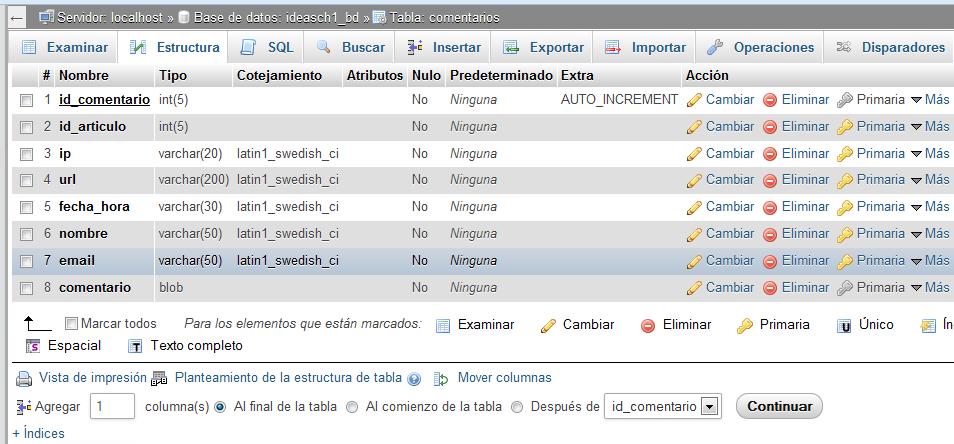Click the back arrow navigation panel icon
The width and height of the screenshot is (954, 444).
(x=16, y=18)
